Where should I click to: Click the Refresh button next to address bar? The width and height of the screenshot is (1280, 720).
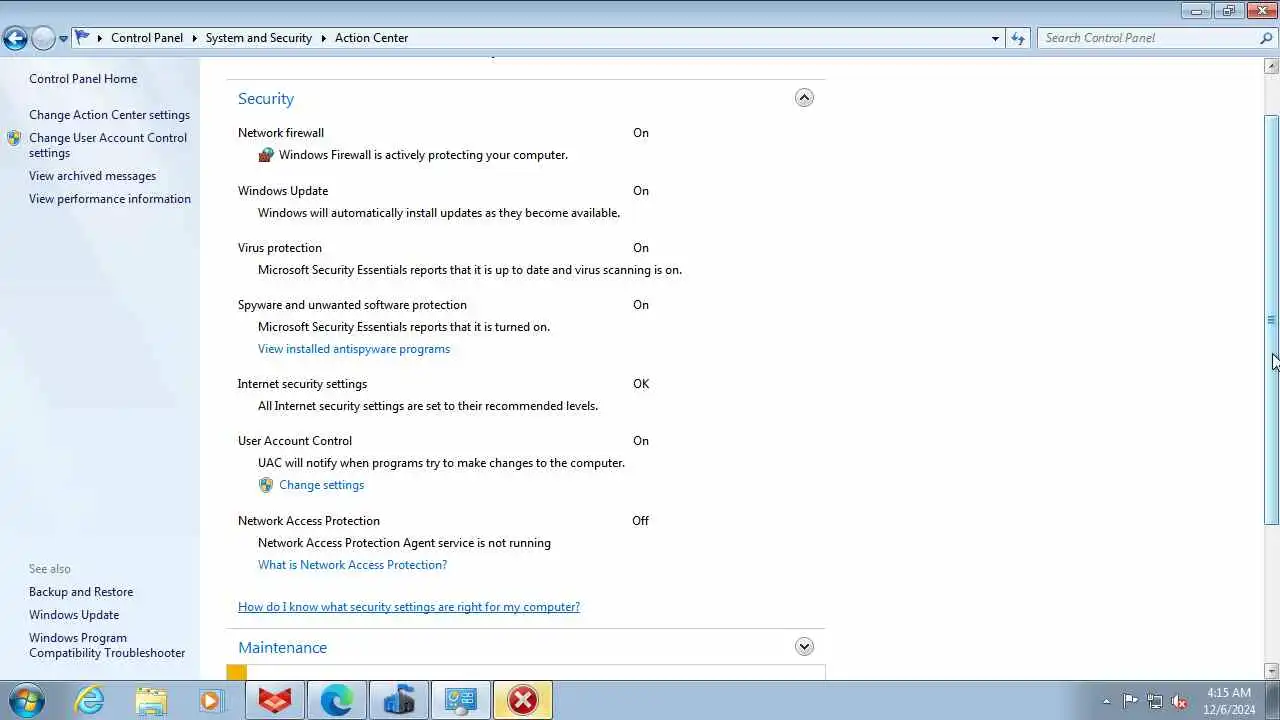(1018, 38)
